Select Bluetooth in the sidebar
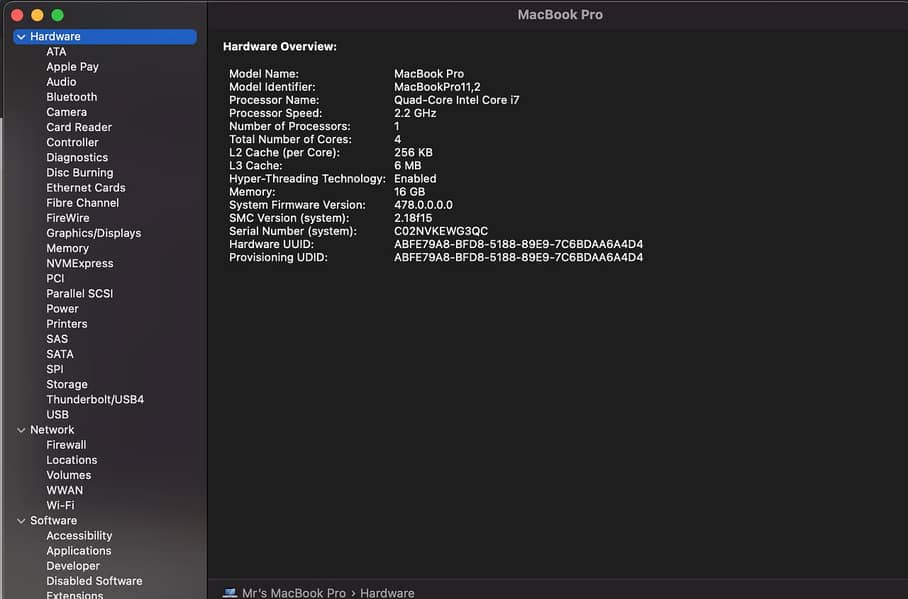908x599 pixels. pos(72,97)
